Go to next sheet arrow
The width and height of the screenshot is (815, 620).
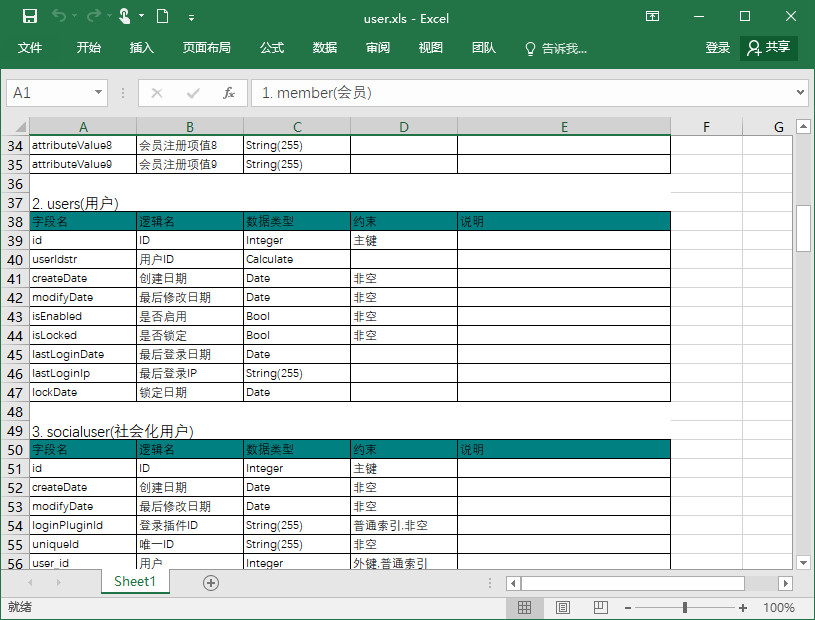pyautogui.click(x=58, y=583)
